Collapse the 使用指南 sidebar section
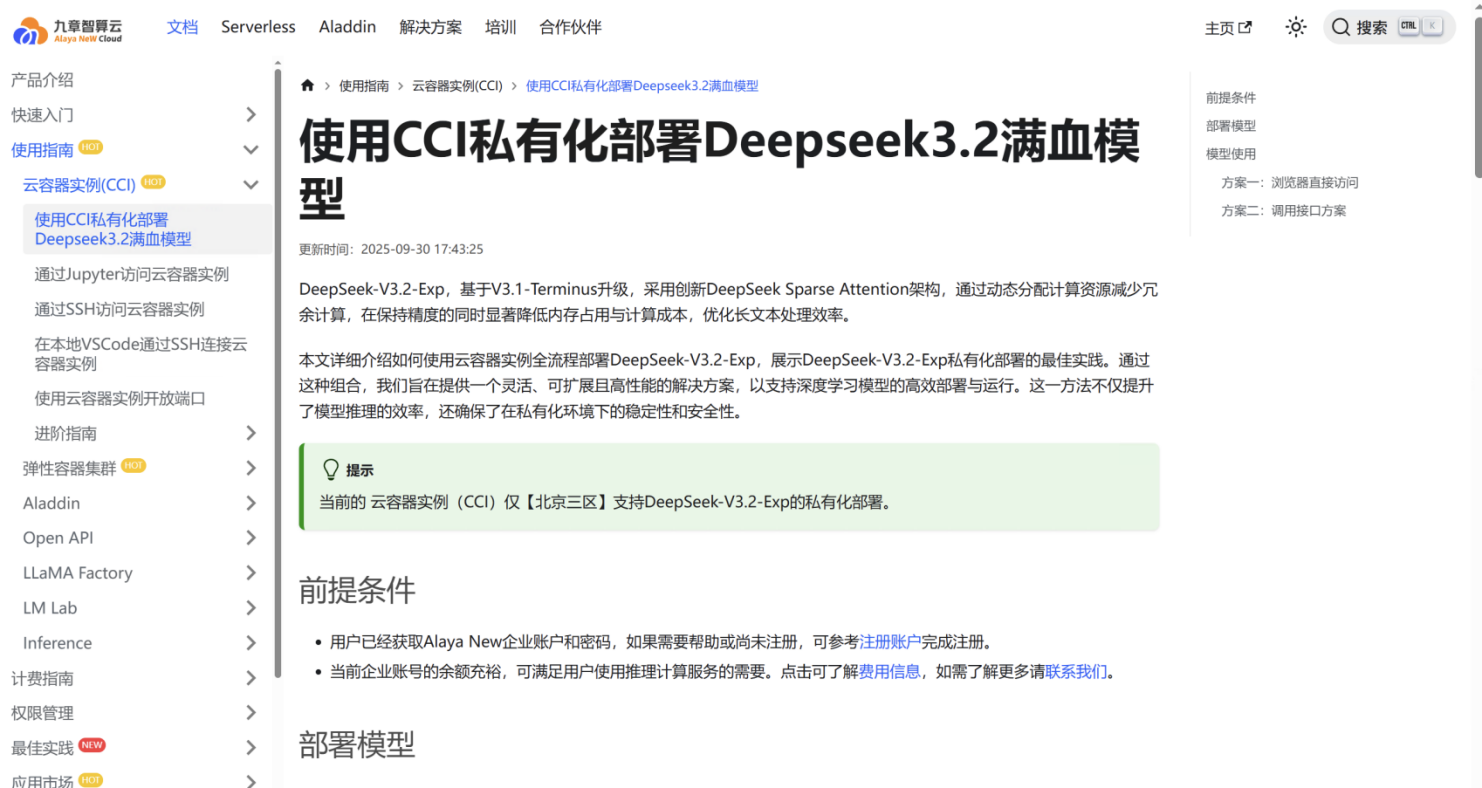 pyautogui.click(x=251, y=150)
